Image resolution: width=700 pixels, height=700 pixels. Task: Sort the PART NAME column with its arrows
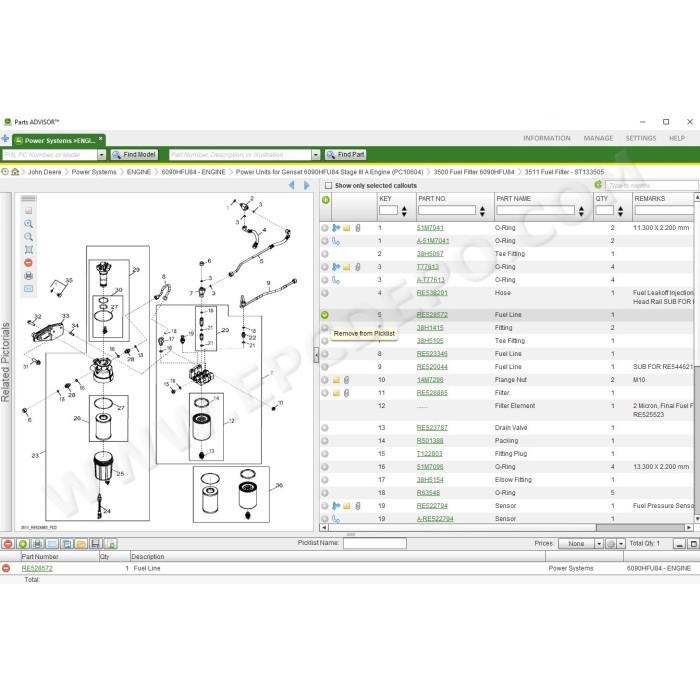click(581, 211)
